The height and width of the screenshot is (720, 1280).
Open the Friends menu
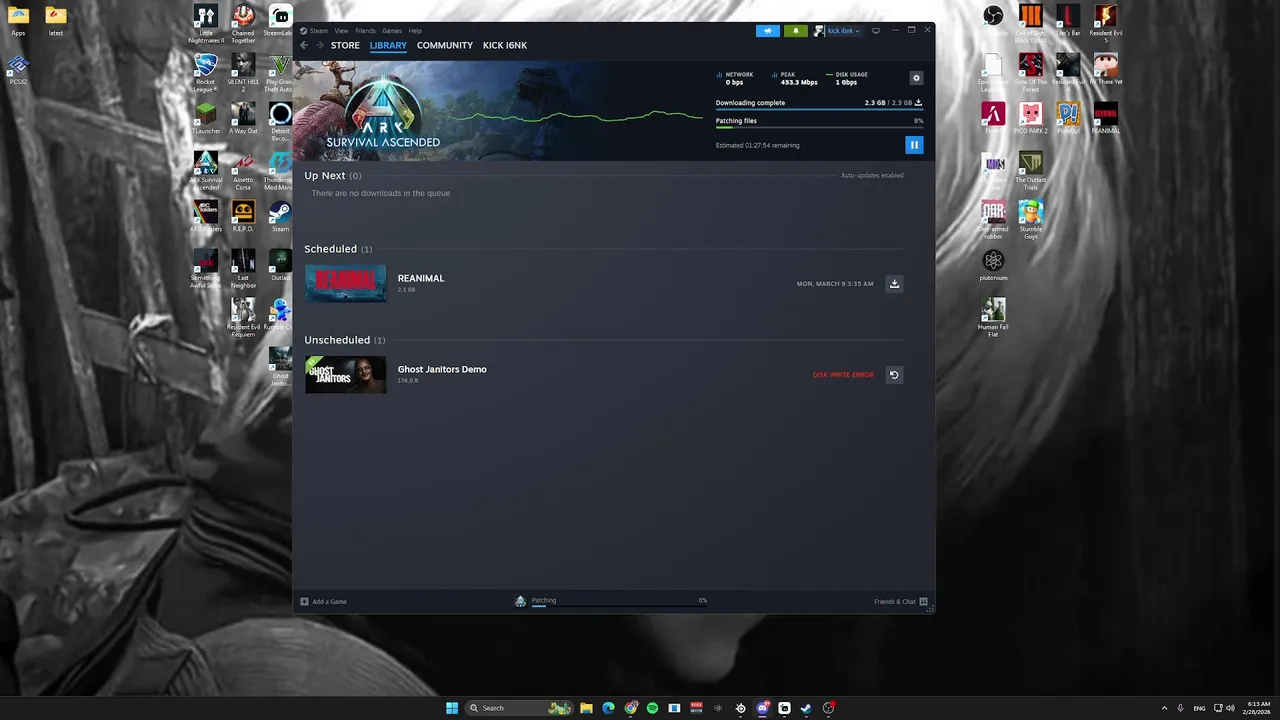coord(365,31)
